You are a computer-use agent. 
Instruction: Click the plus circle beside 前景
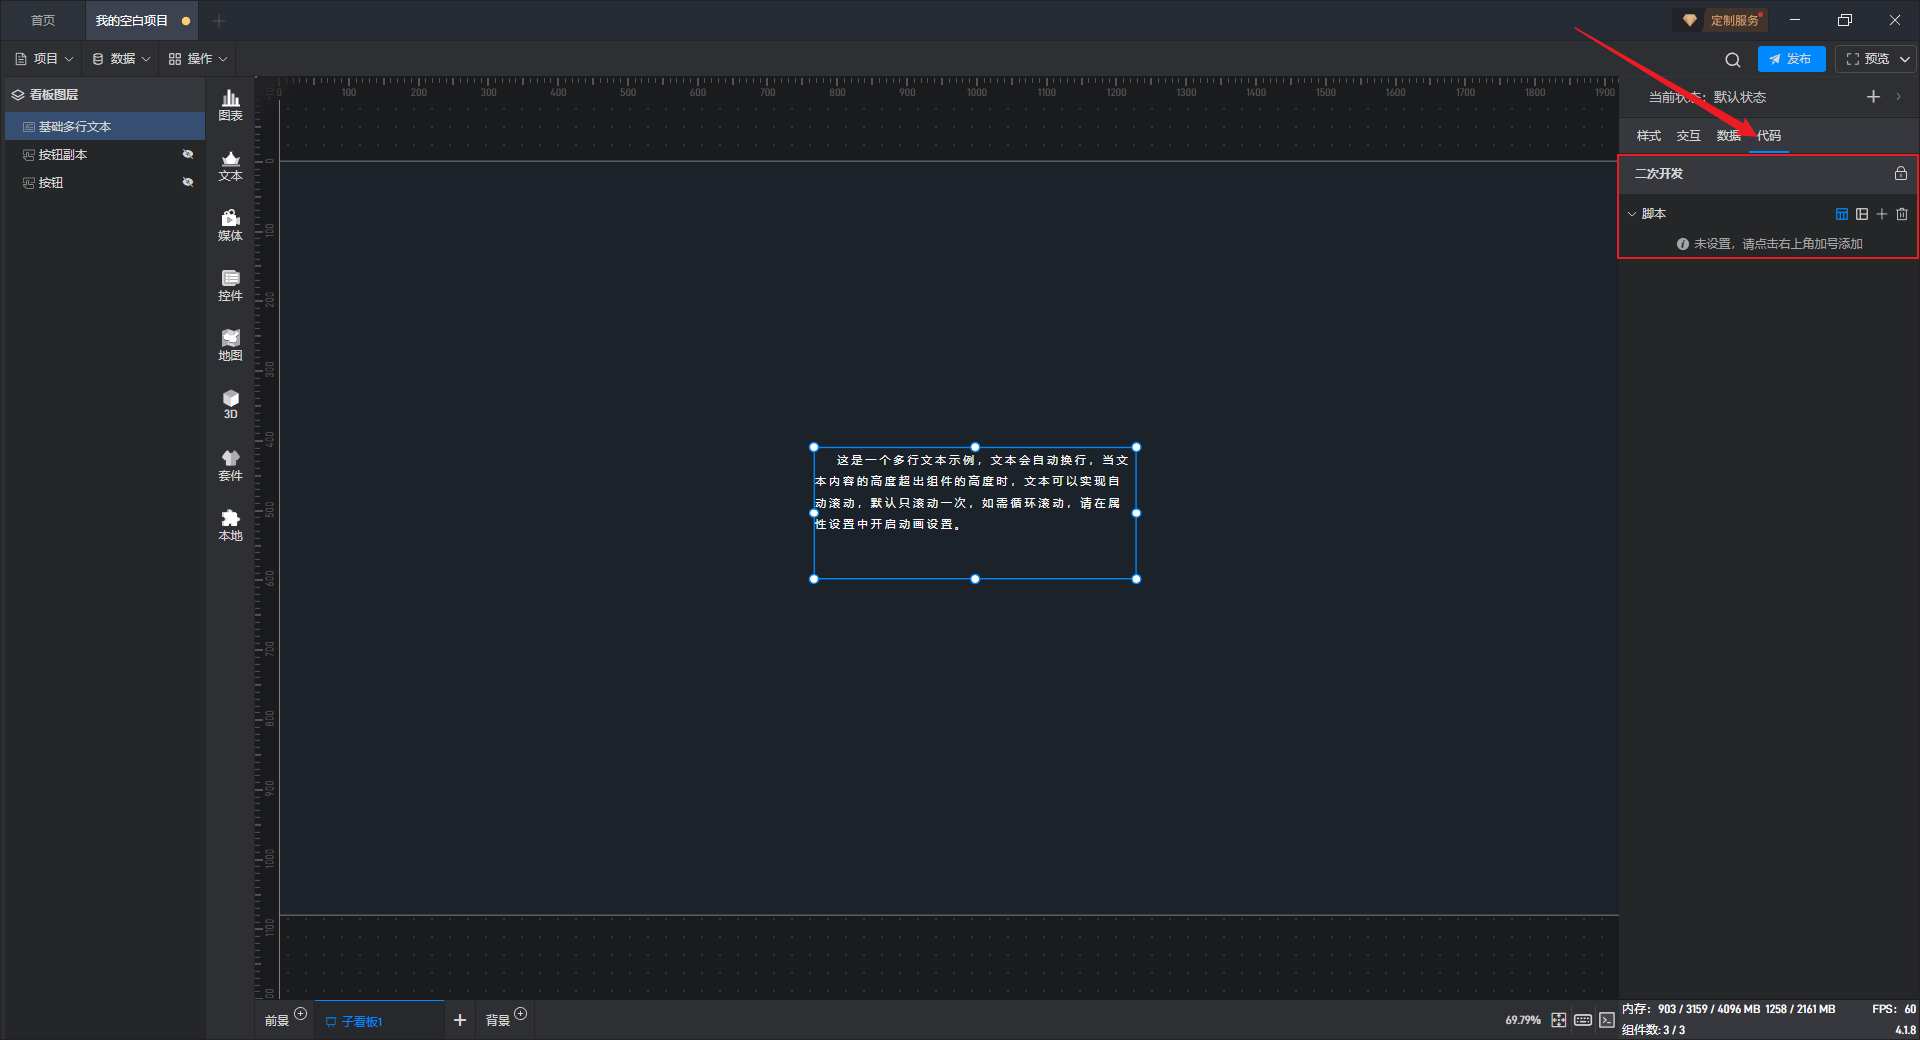pyautogui.click(x=300, y=1014)
